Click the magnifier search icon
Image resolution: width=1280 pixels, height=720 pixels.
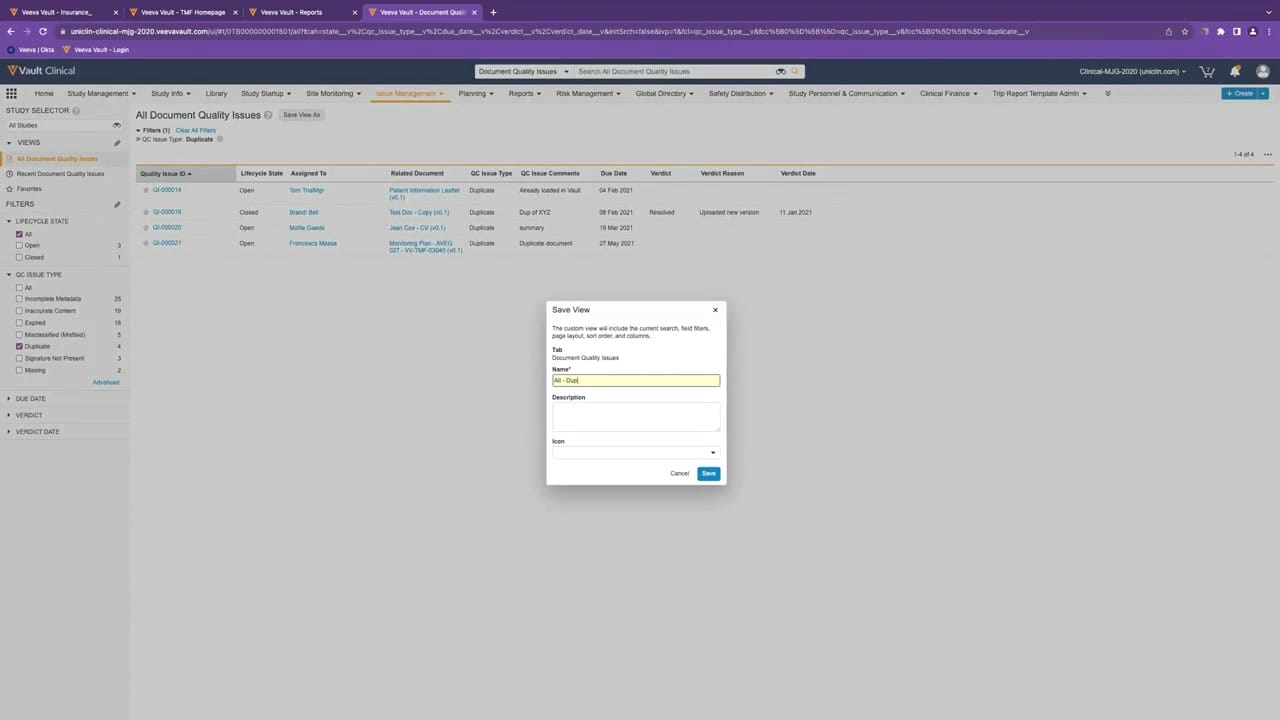point(796,72)
